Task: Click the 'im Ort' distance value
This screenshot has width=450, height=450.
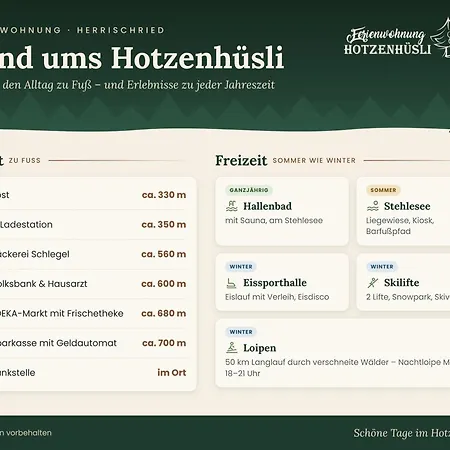Action: 172,373
